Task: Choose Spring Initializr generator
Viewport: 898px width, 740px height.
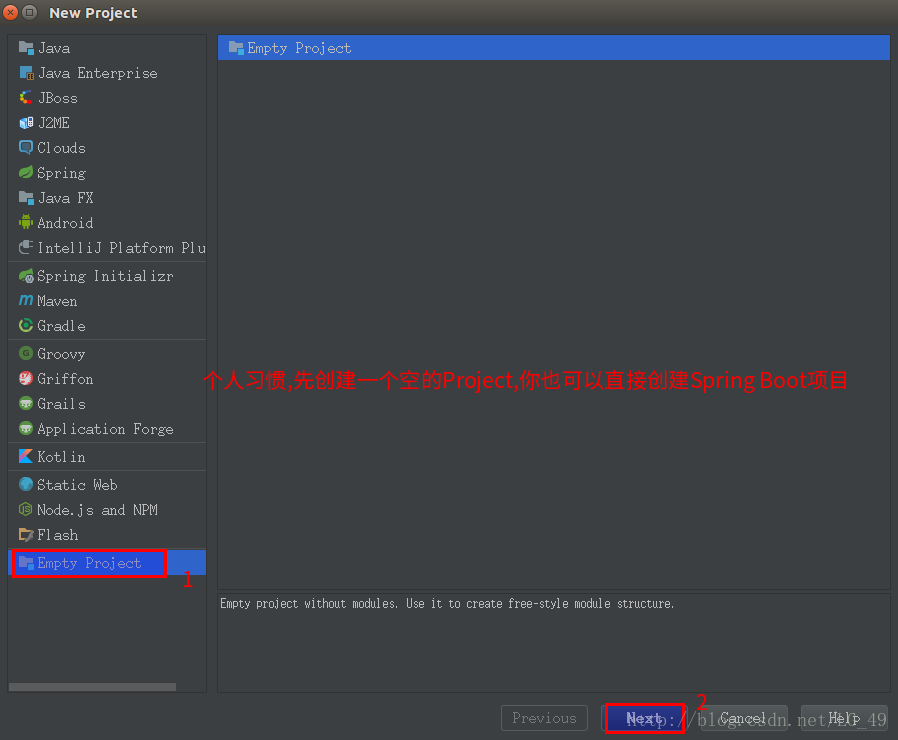Action: pyautogui.click(x=107, y=276)
